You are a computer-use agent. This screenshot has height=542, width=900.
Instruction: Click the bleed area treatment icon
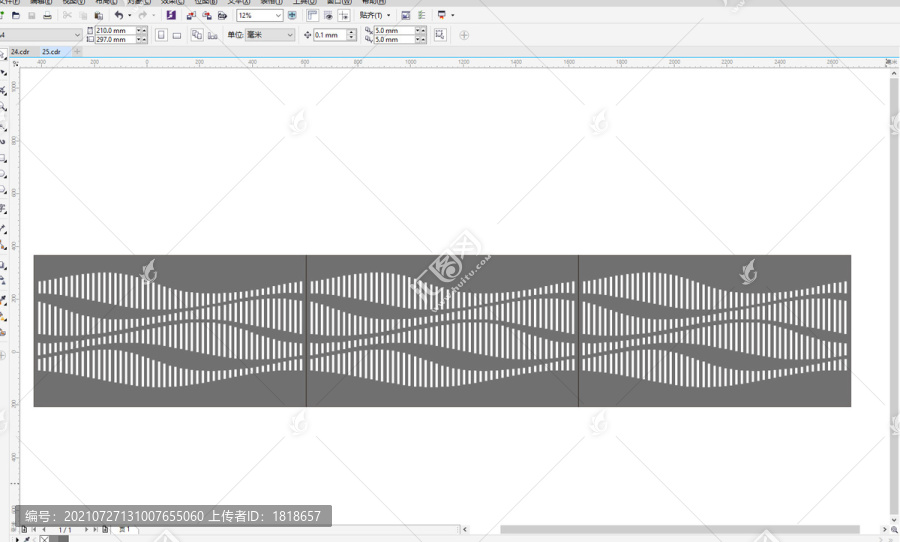(440, 35)
